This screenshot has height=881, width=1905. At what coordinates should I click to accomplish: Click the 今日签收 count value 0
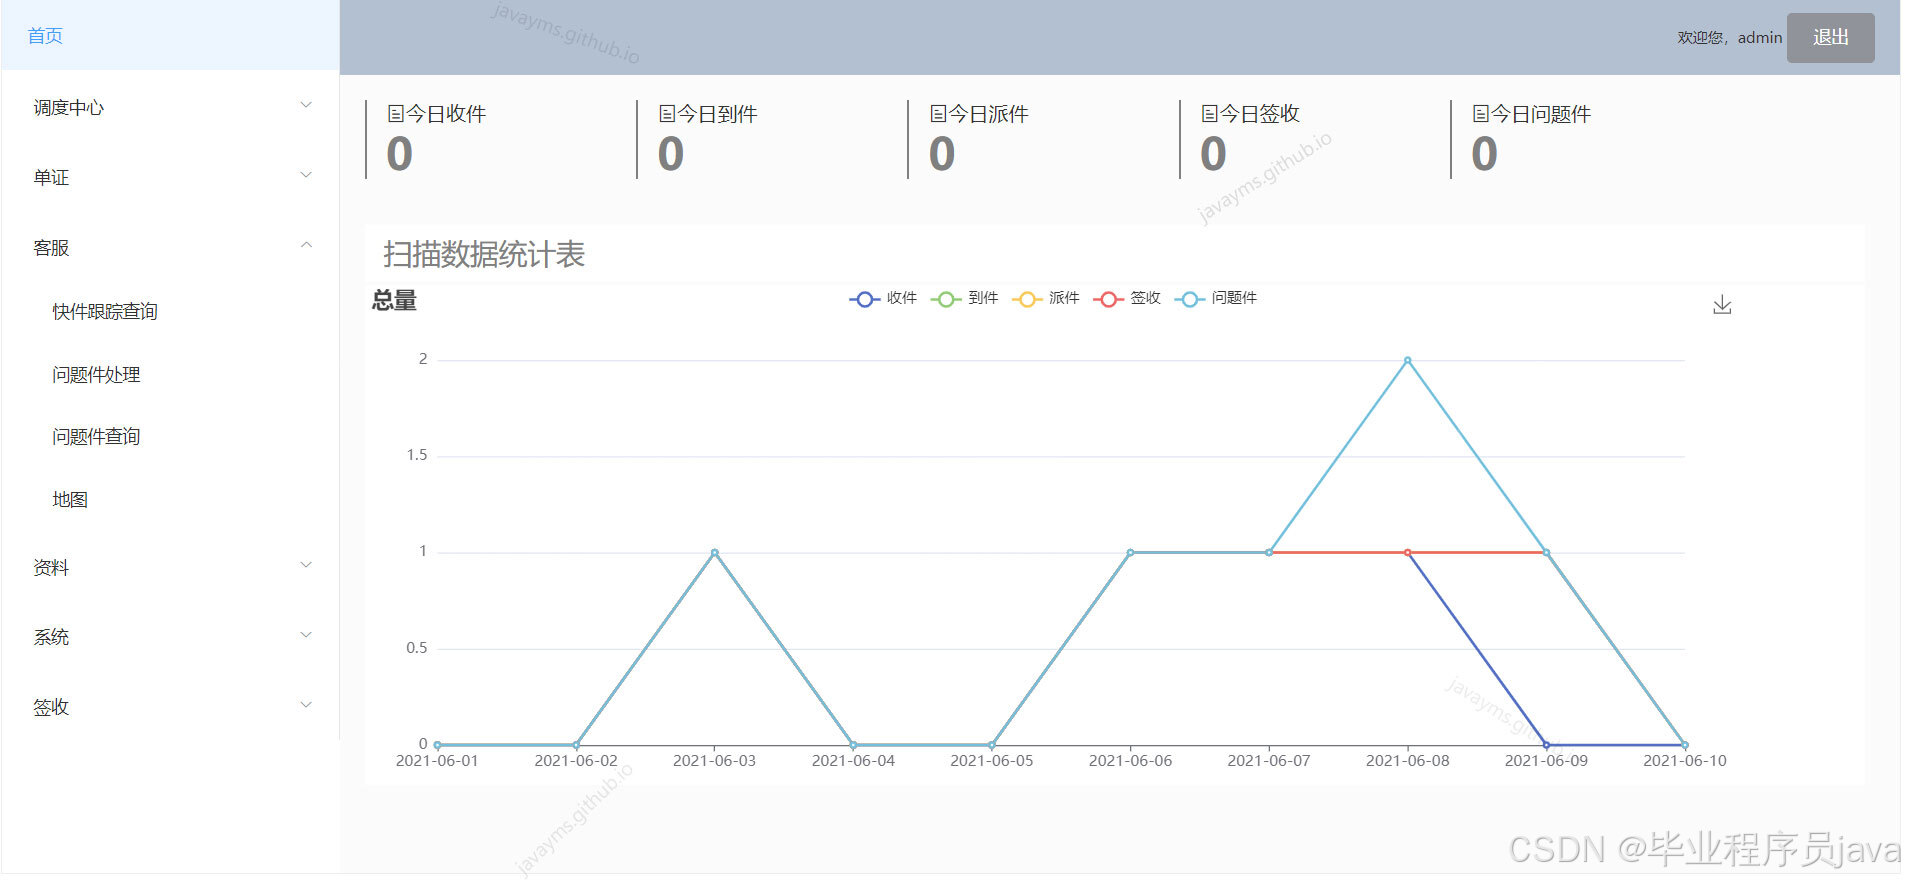[x=1213, y=154]
